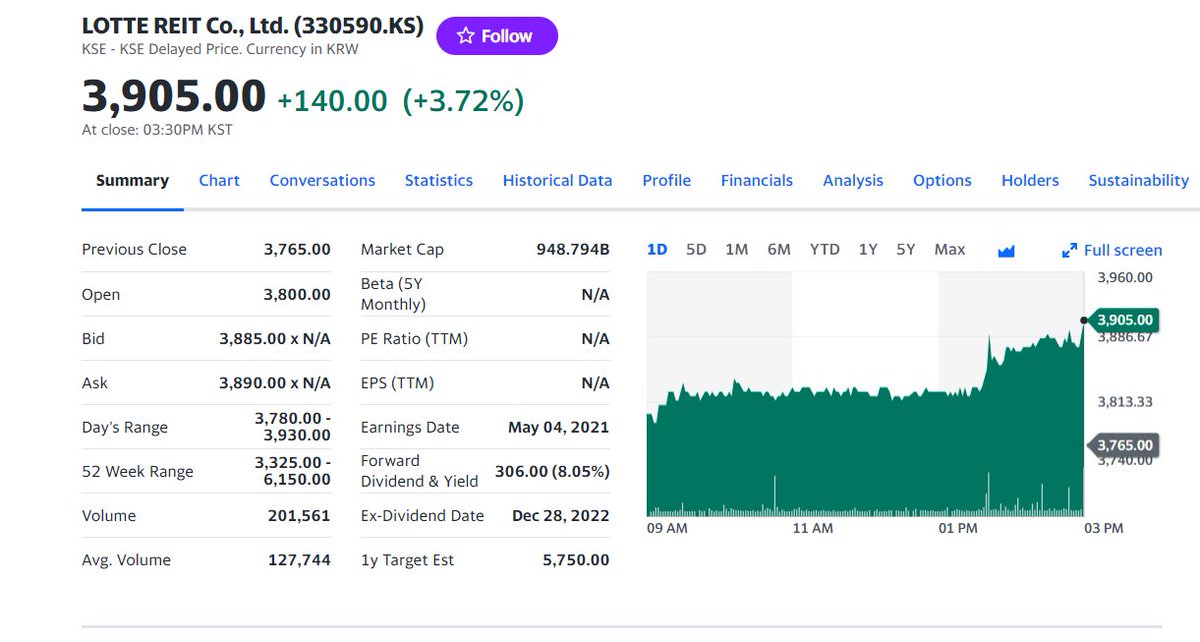Open the Historical Data tab
The width and height of the screenshot is (1200, 642).
coord(557,181)
